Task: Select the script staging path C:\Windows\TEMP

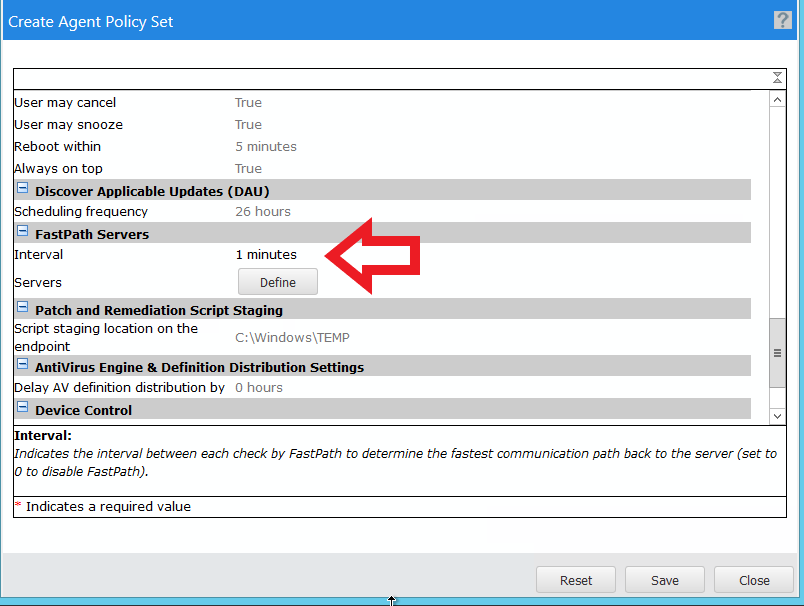Action: point(292,338)
